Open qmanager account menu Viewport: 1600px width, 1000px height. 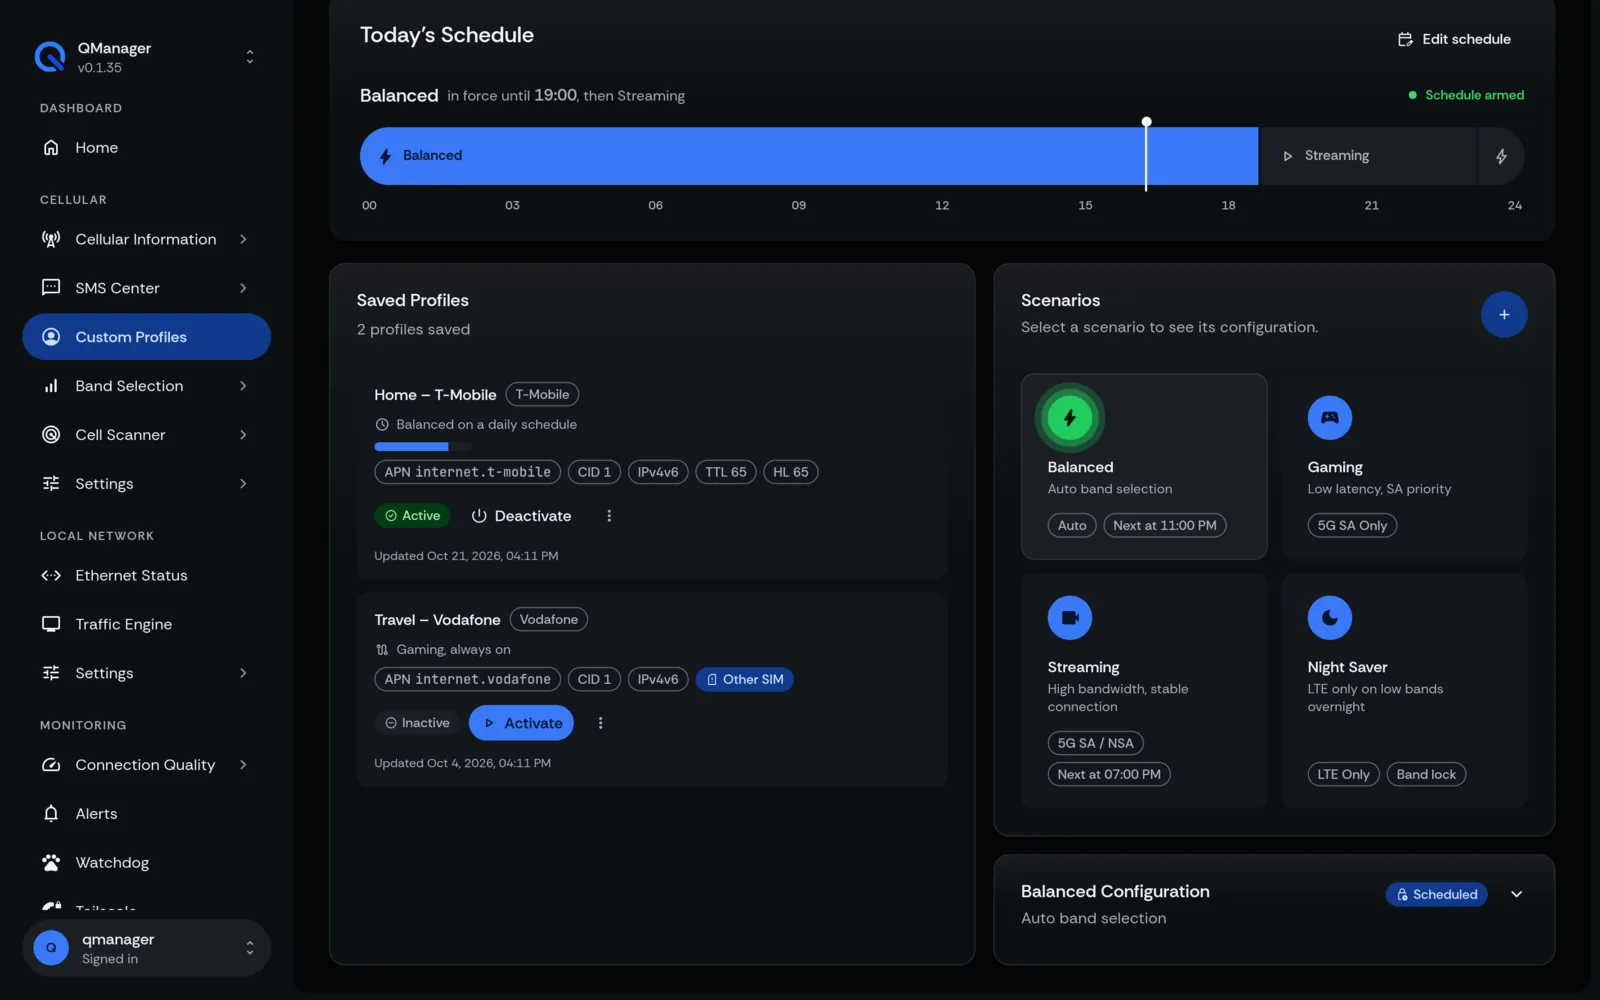[x=146, y=948]
